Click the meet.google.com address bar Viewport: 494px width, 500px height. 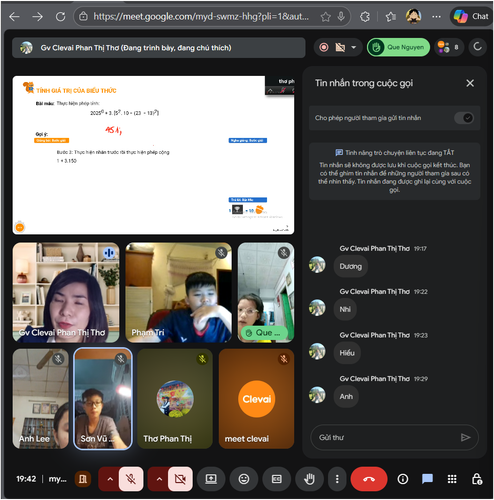pos(201,16)
